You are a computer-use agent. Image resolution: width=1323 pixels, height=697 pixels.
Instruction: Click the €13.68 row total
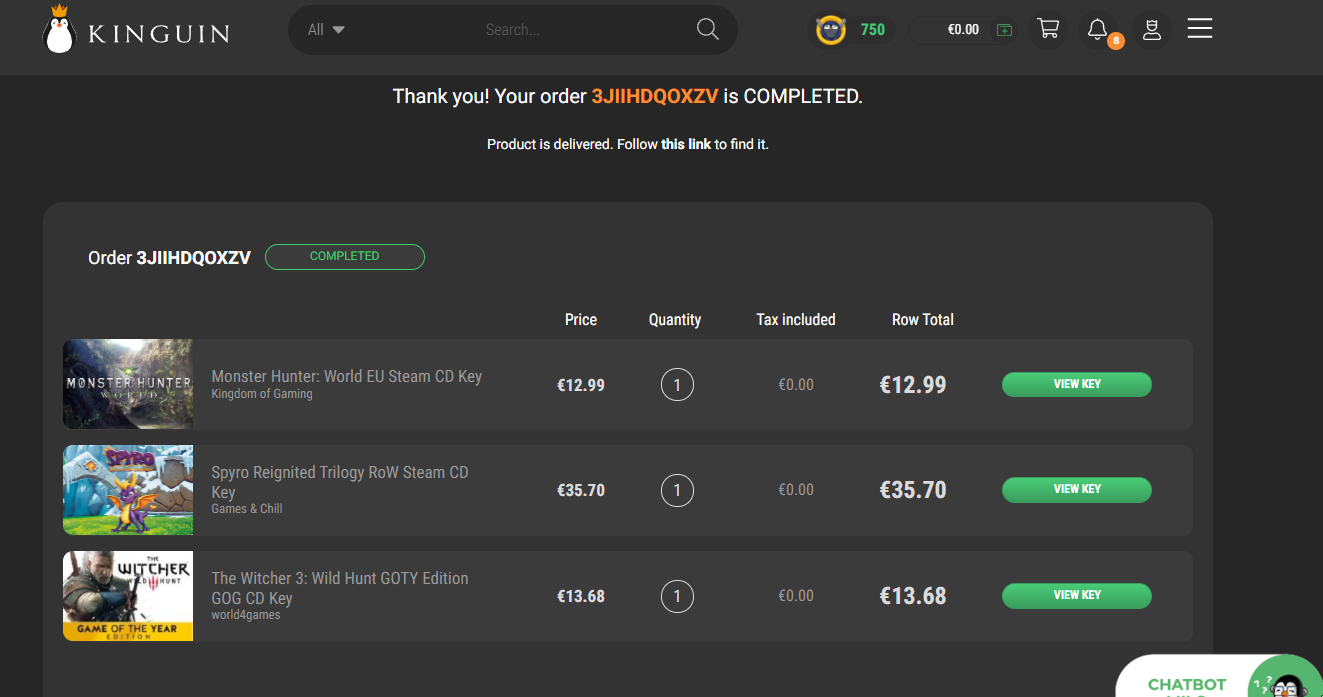(913, 596)
